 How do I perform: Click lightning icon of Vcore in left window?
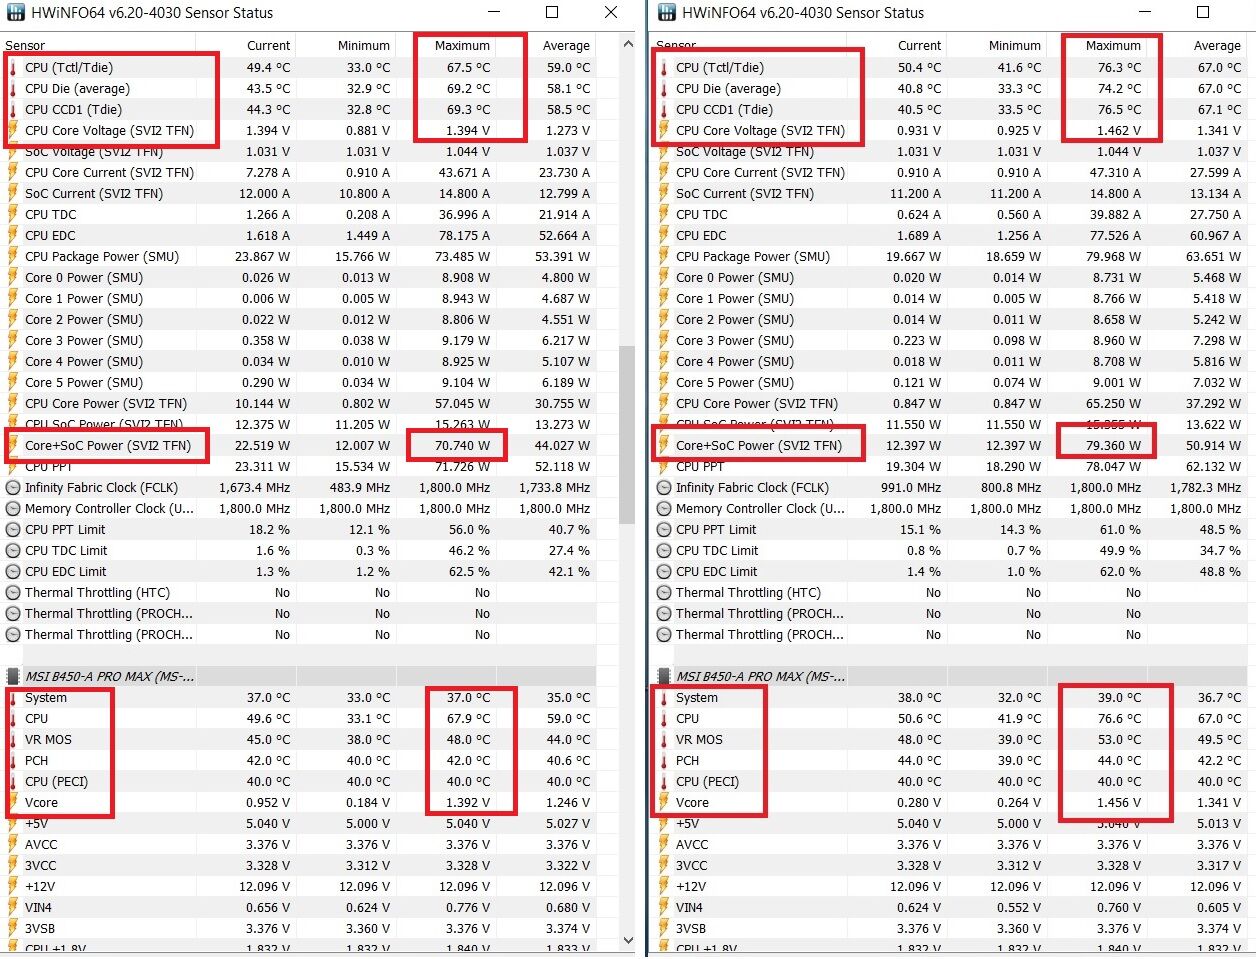[13, 803]
